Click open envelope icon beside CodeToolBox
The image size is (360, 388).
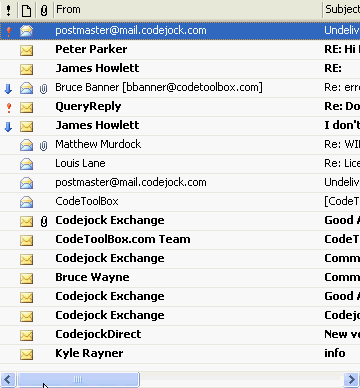click(x=26, y=202)
